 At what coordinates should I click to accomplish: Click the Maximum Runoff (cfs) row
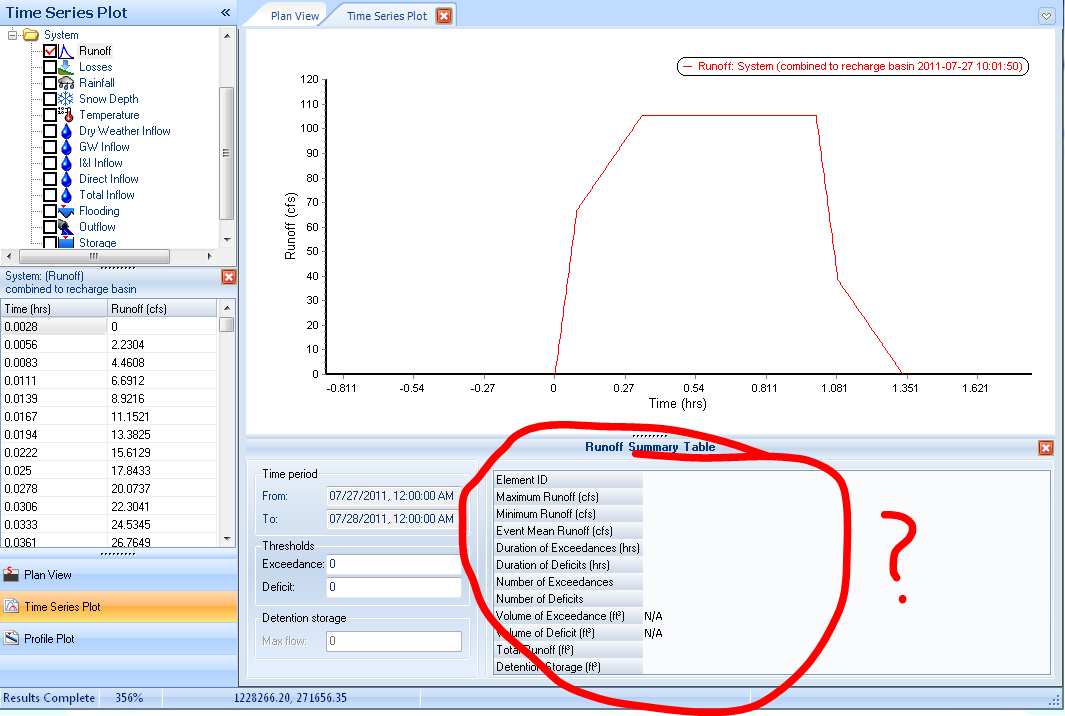coord(772,497)
